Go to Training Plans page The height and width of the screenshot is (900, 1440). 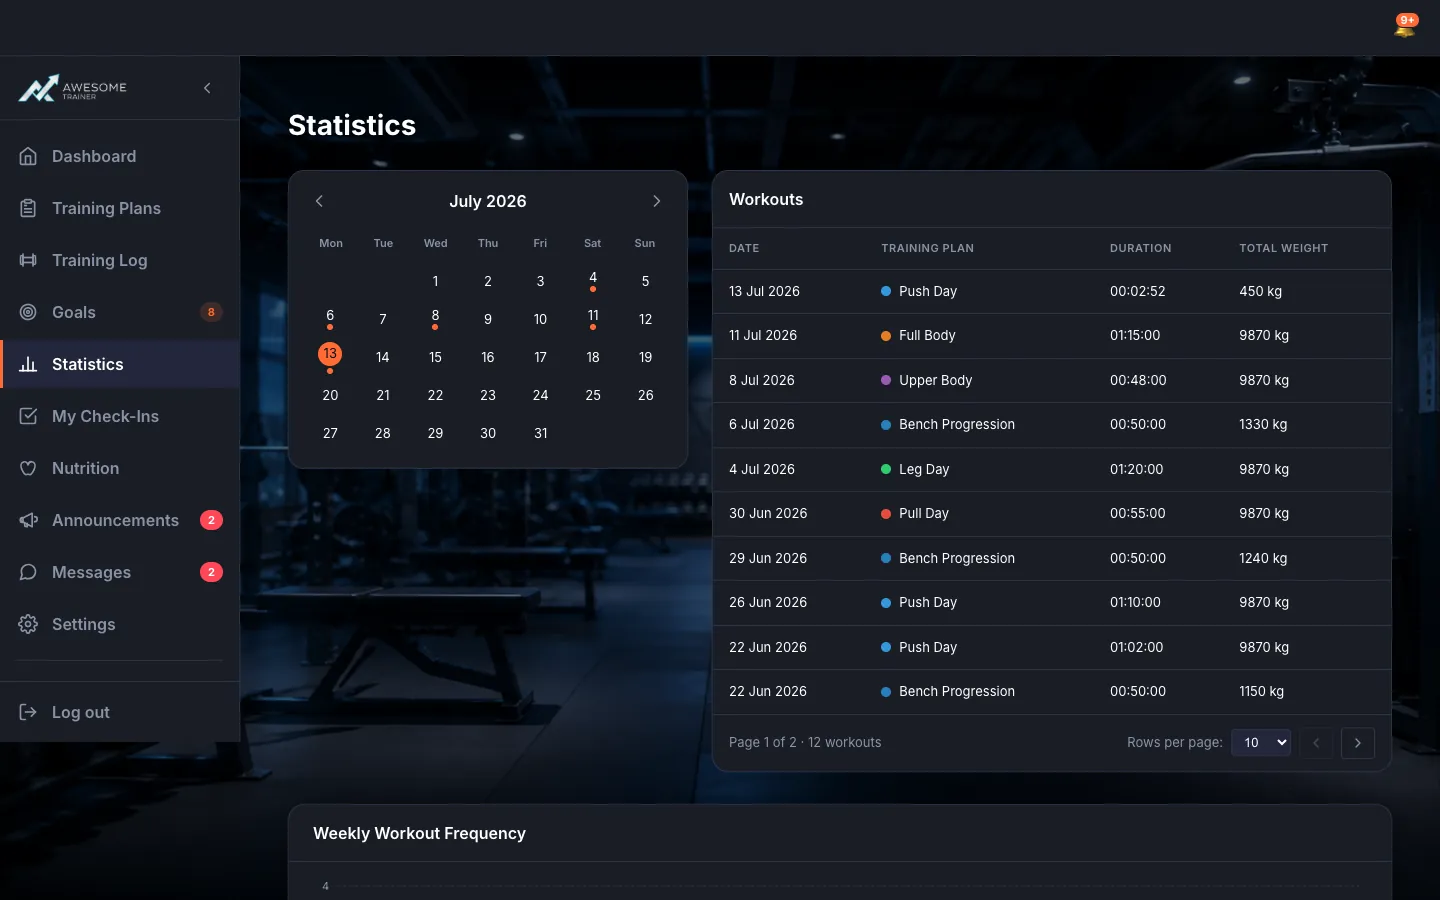pos(120,208)
